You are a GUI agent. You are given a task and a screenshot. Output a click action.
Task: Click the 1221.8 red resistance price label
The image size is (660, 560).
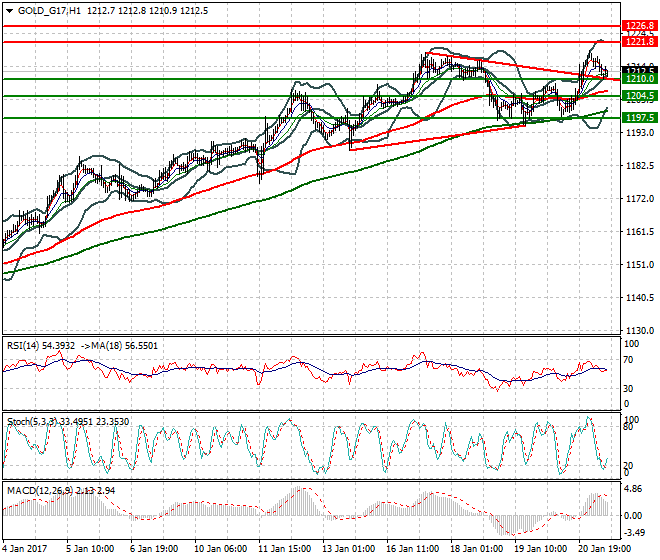click(x=639, y=42)
